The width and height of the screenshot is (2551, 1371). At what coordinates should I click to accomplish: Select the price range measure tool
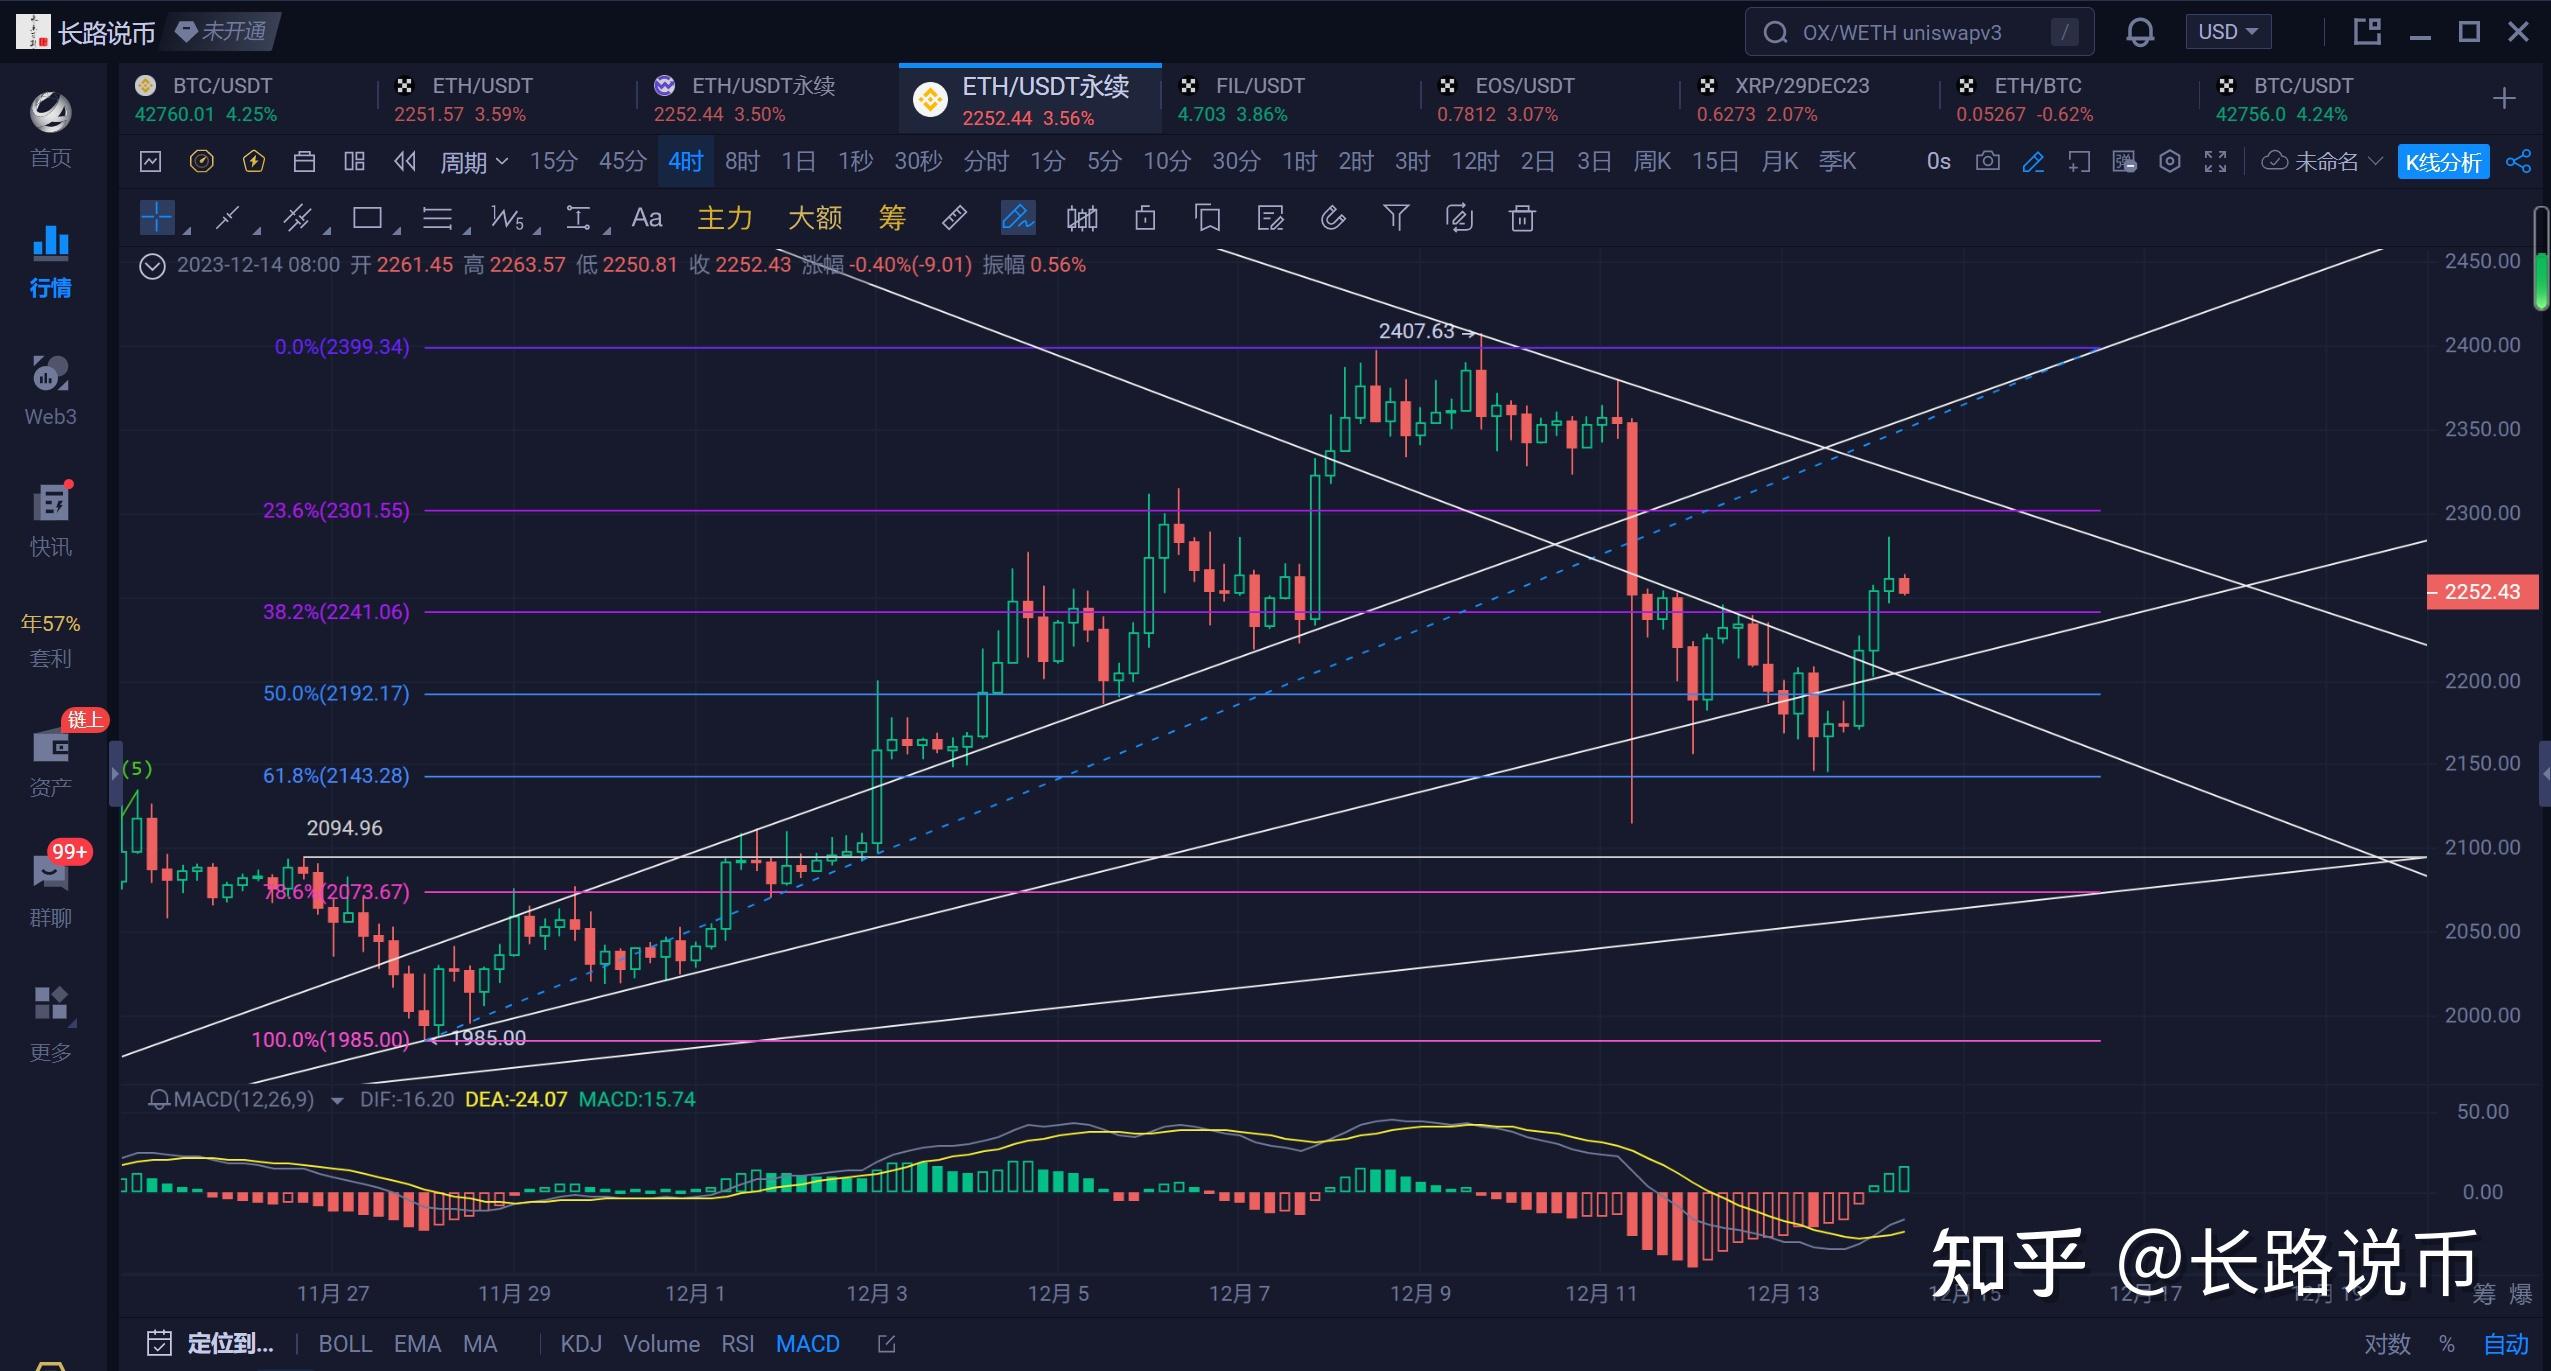click(x=578, y=217)
